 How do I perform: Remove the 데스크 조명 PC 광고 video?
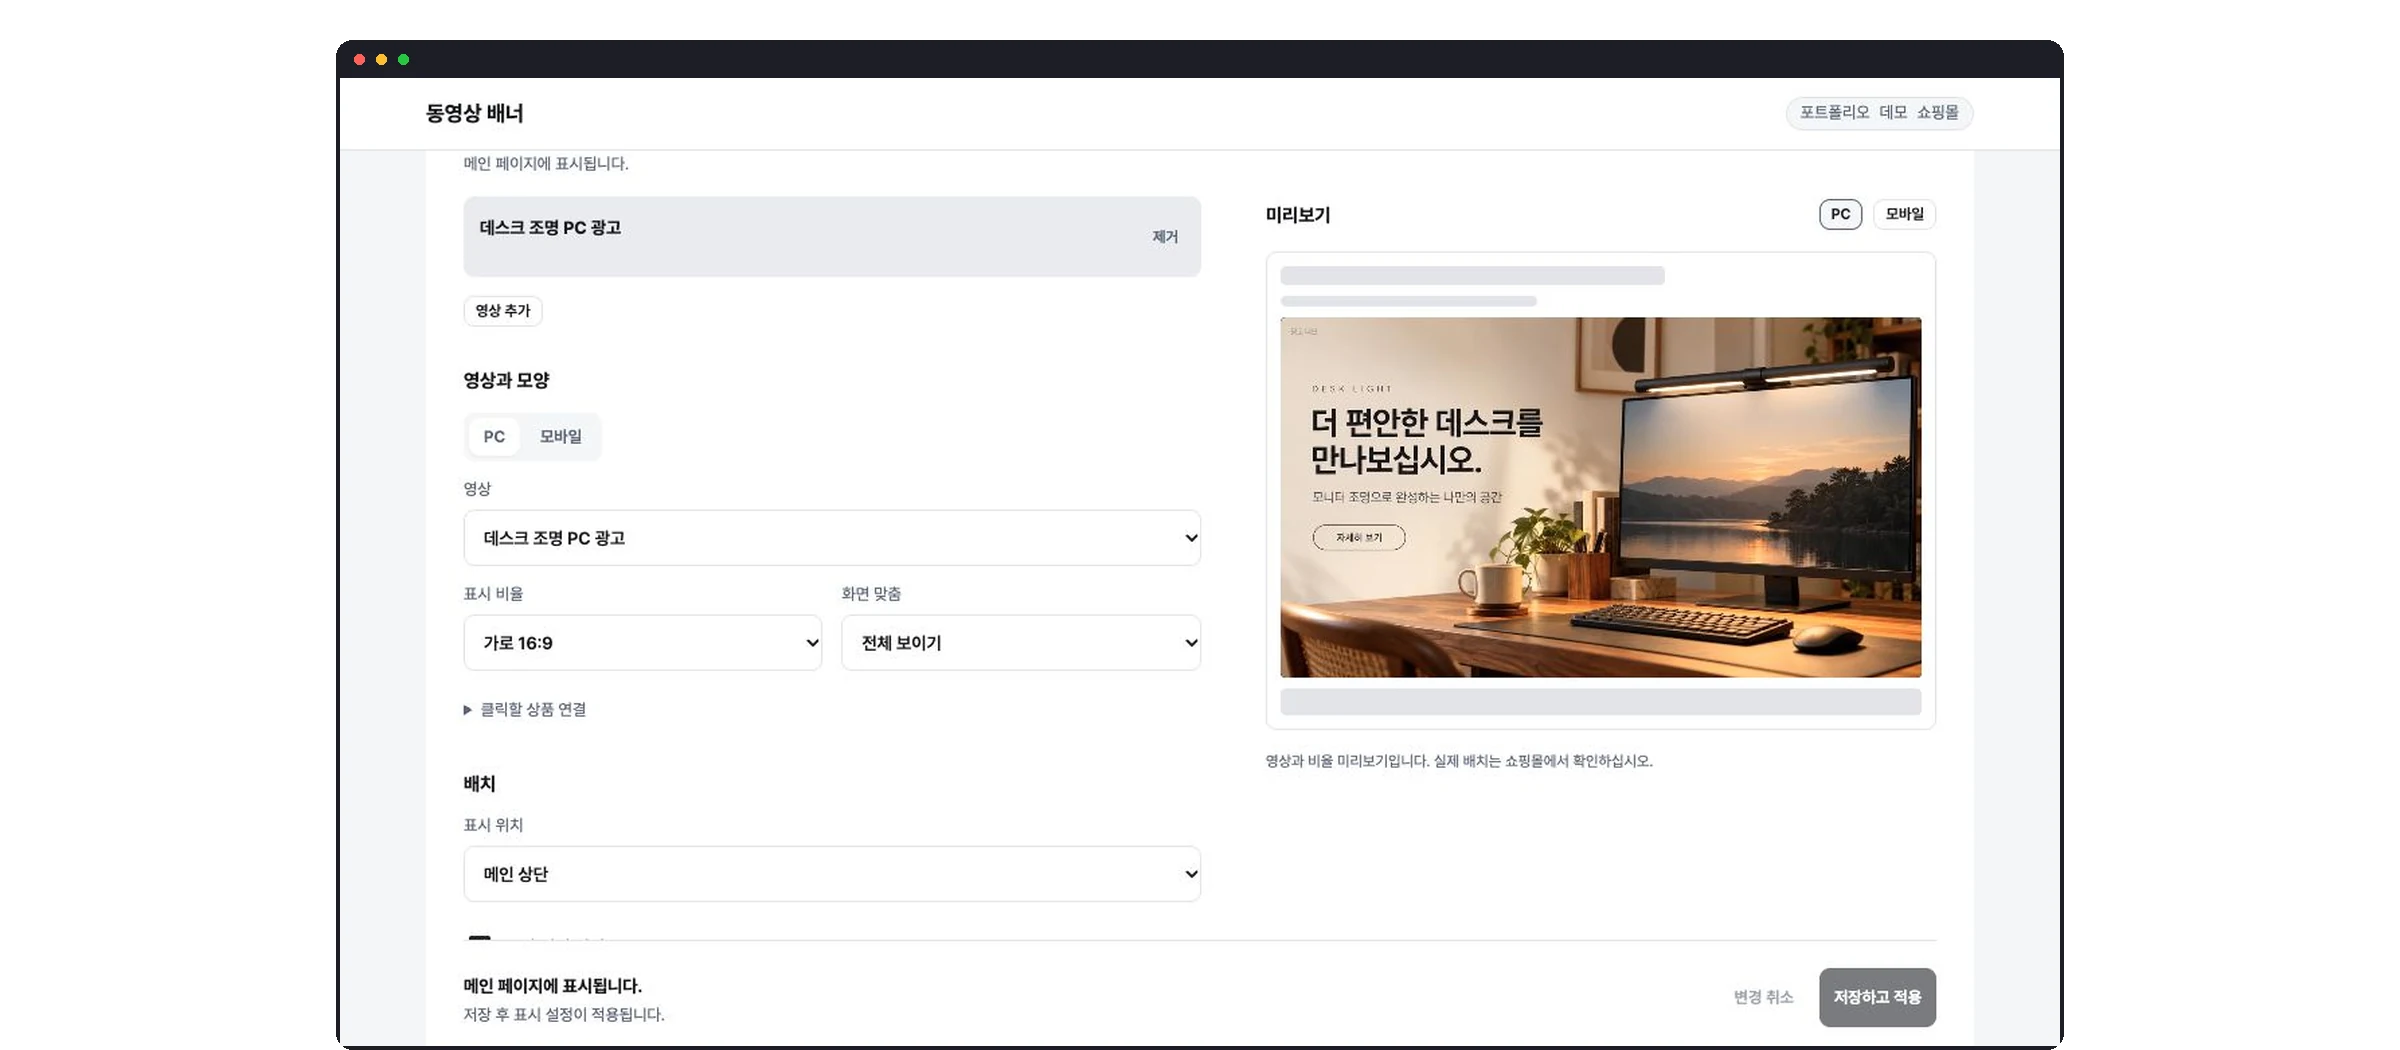[x=1165, y=237]
